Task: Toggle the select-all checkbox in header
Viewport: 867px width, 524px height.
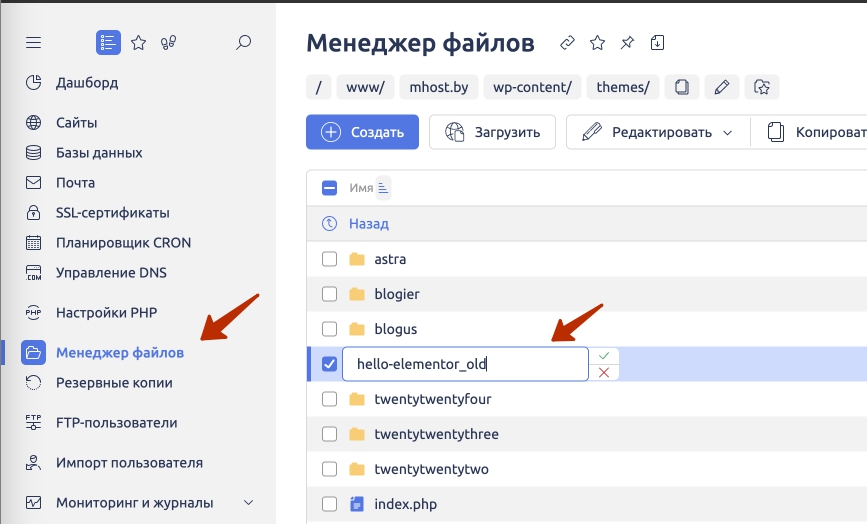Action: pos(330,188)
